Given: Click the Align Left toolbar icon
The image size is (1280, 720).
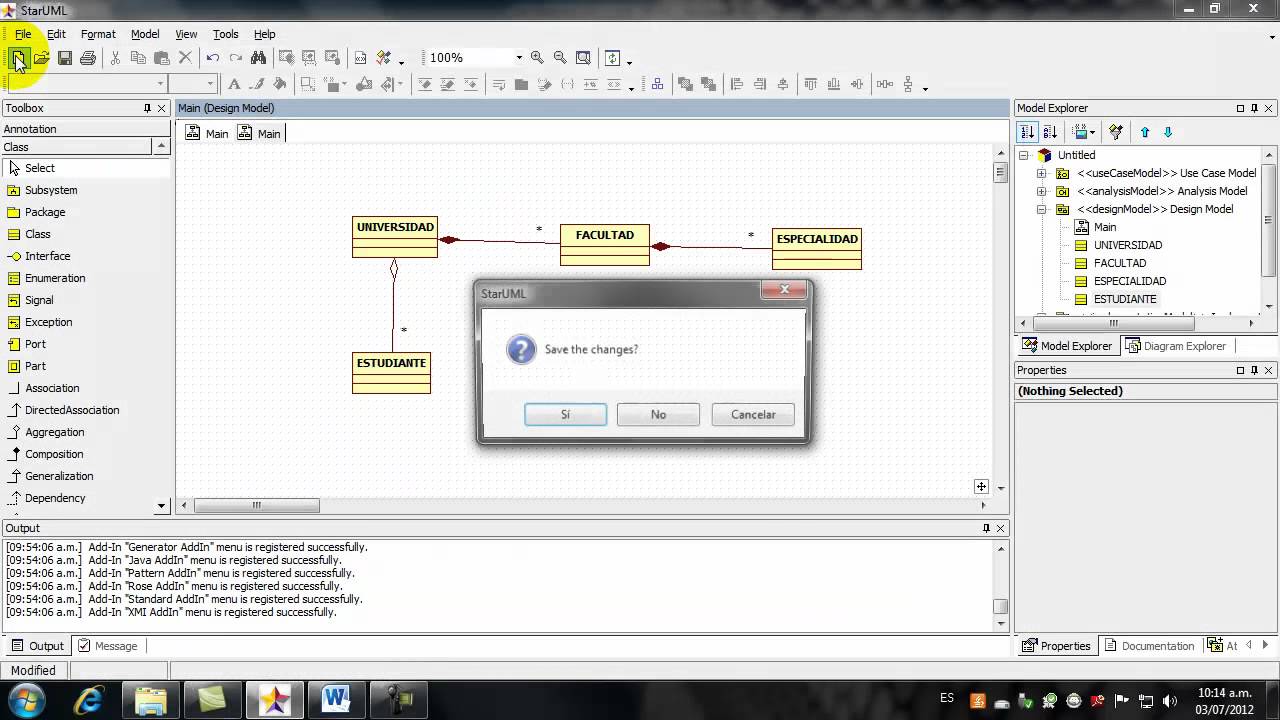Looking at the screenshot, I should [x=737, y=85].
